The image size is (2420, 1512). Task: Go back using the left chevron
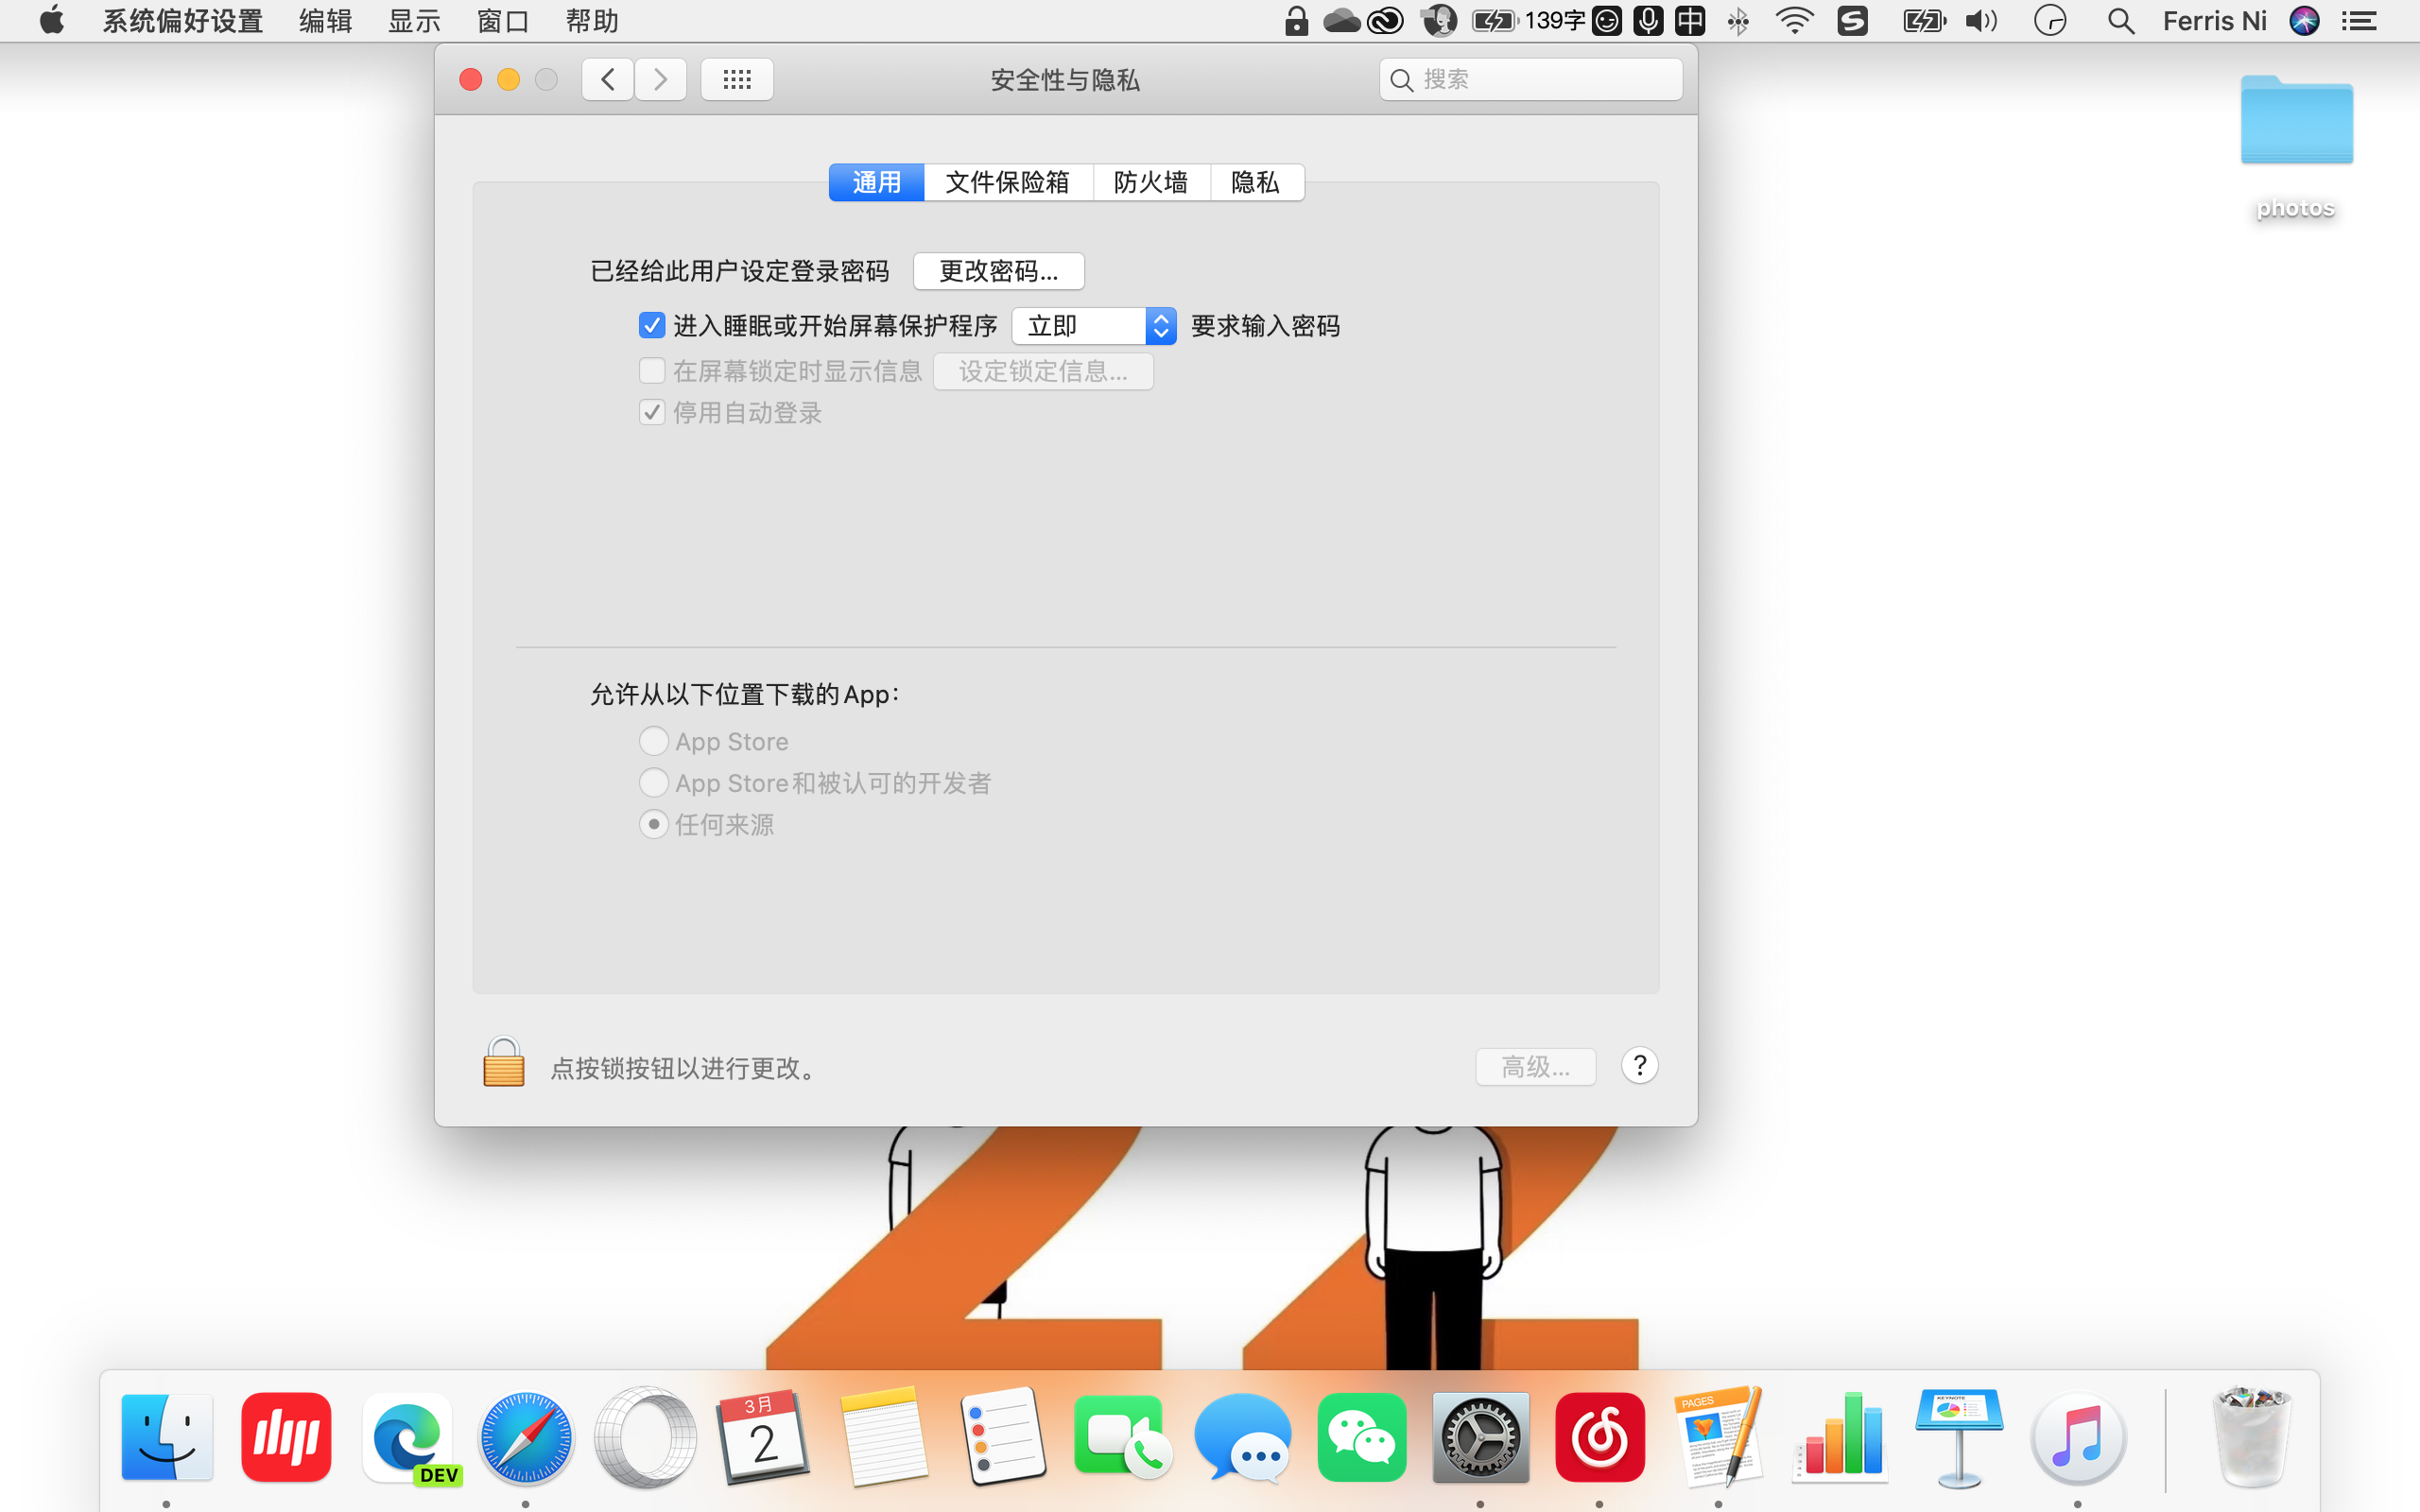608,80
